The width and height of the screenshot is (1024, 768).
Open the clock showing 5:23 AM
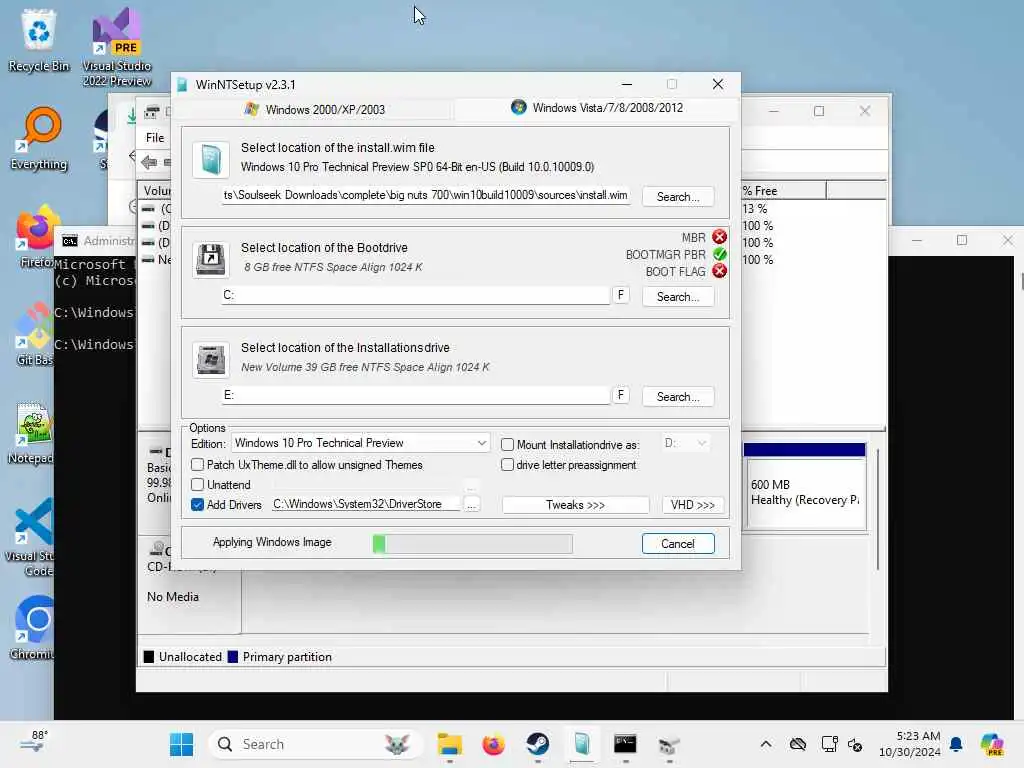point(910,744)
